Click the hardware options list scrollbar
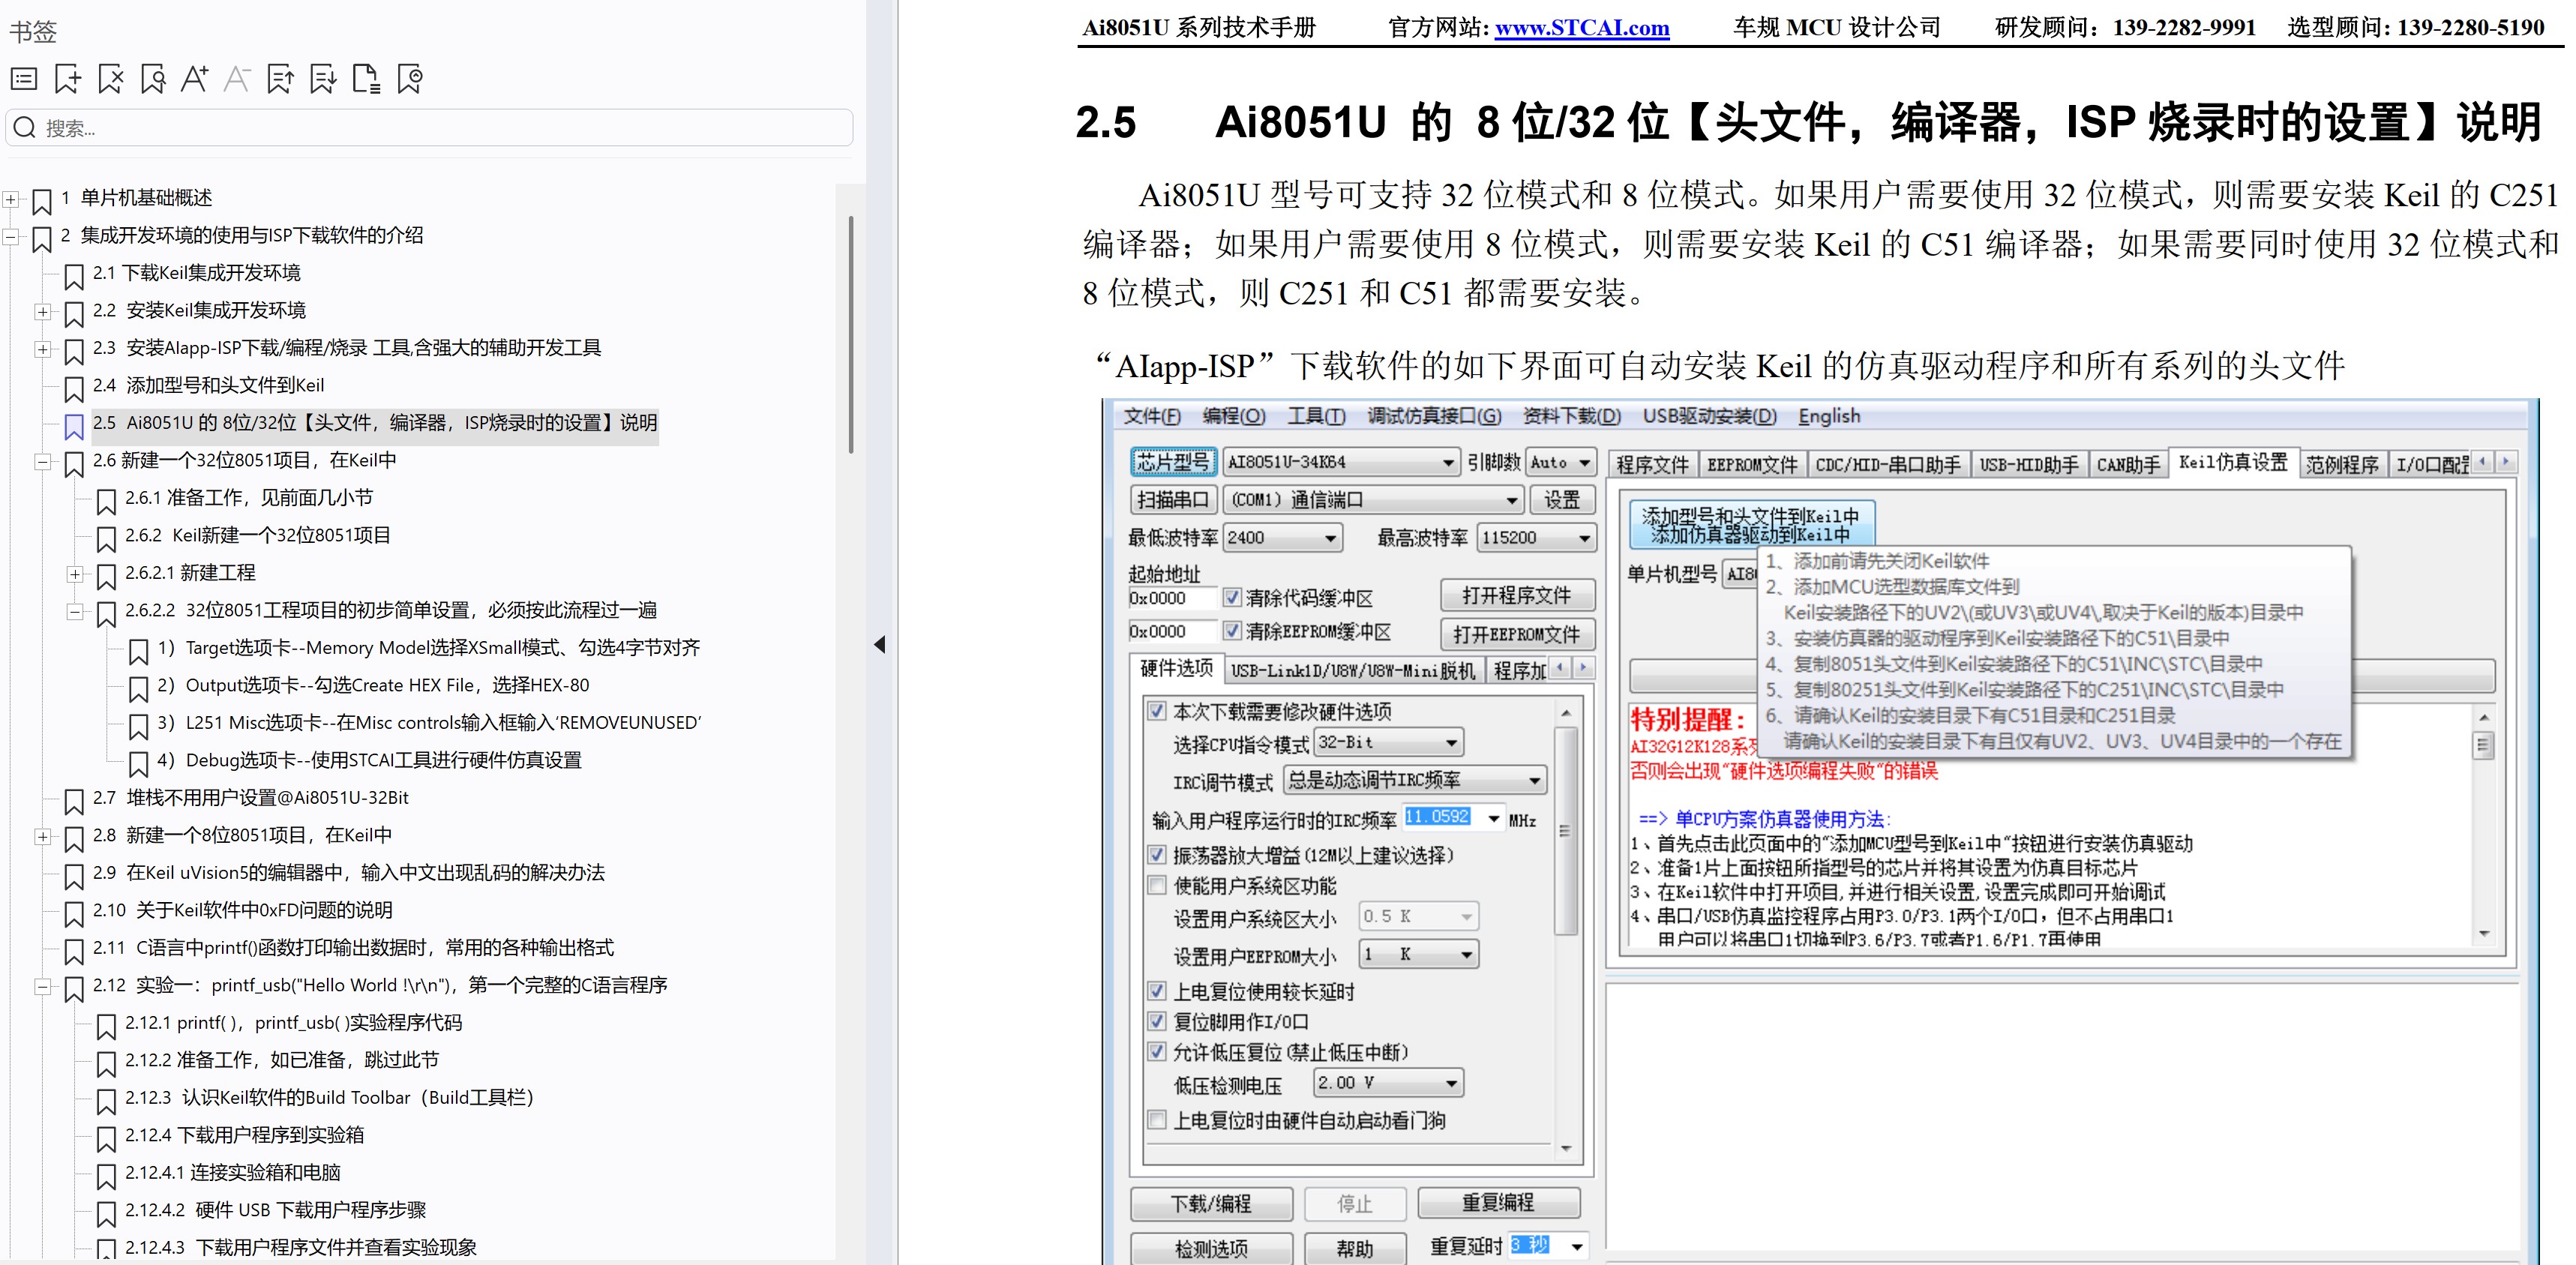This screenshot has height=1265, width=2576. (x=1566, y=830)
